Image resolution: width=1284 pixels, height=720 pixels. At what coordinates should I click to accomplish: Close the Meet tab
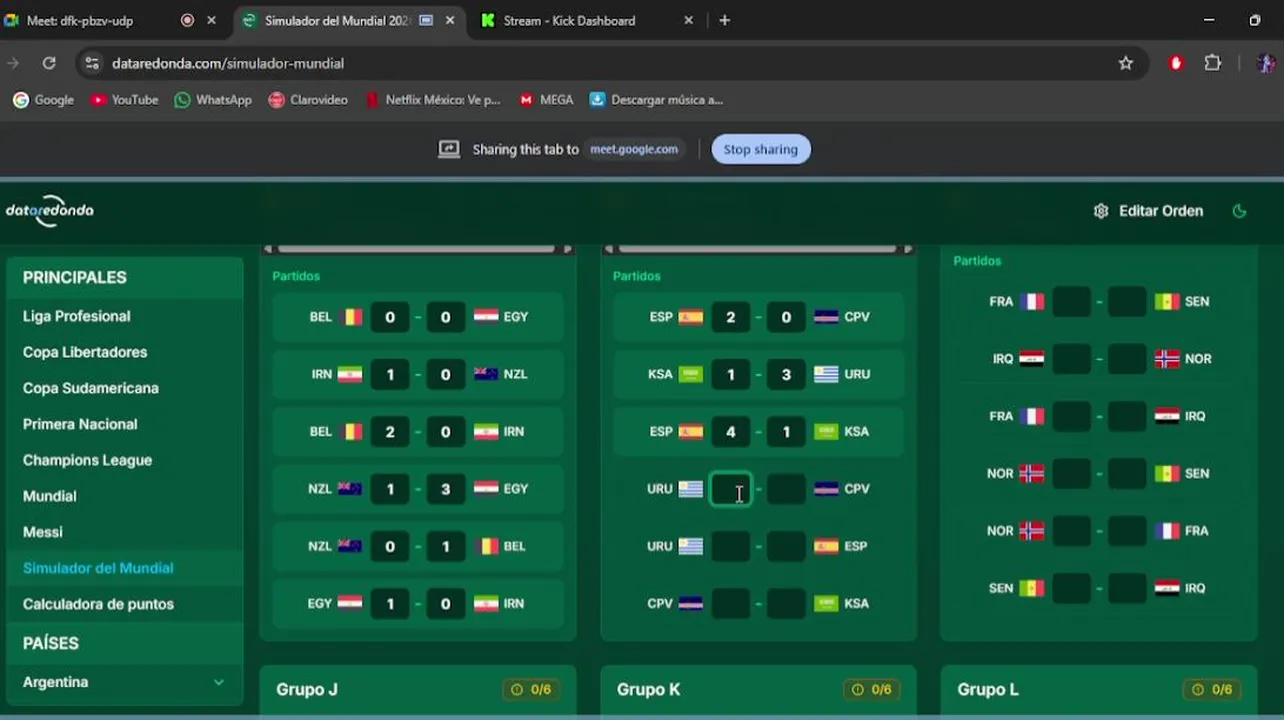pos(211,20)
